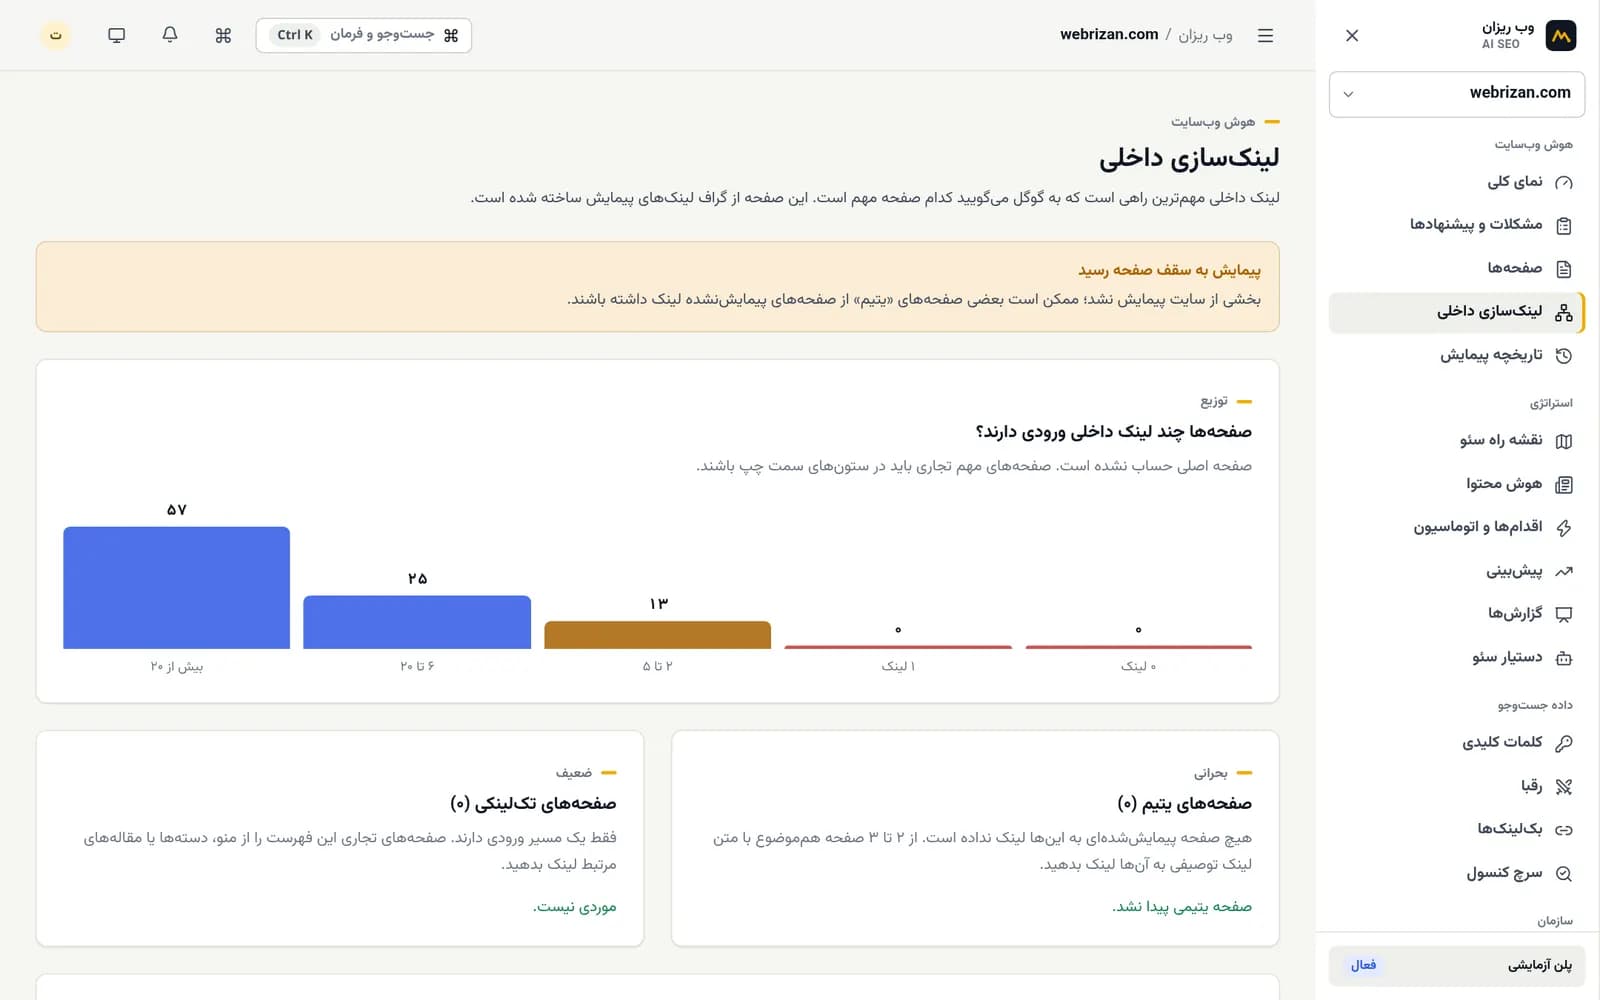The width and height of the screenshot is (1600, 1000).
Task: Click the brown bar showing ۱۳
Action: coord(657,635)
